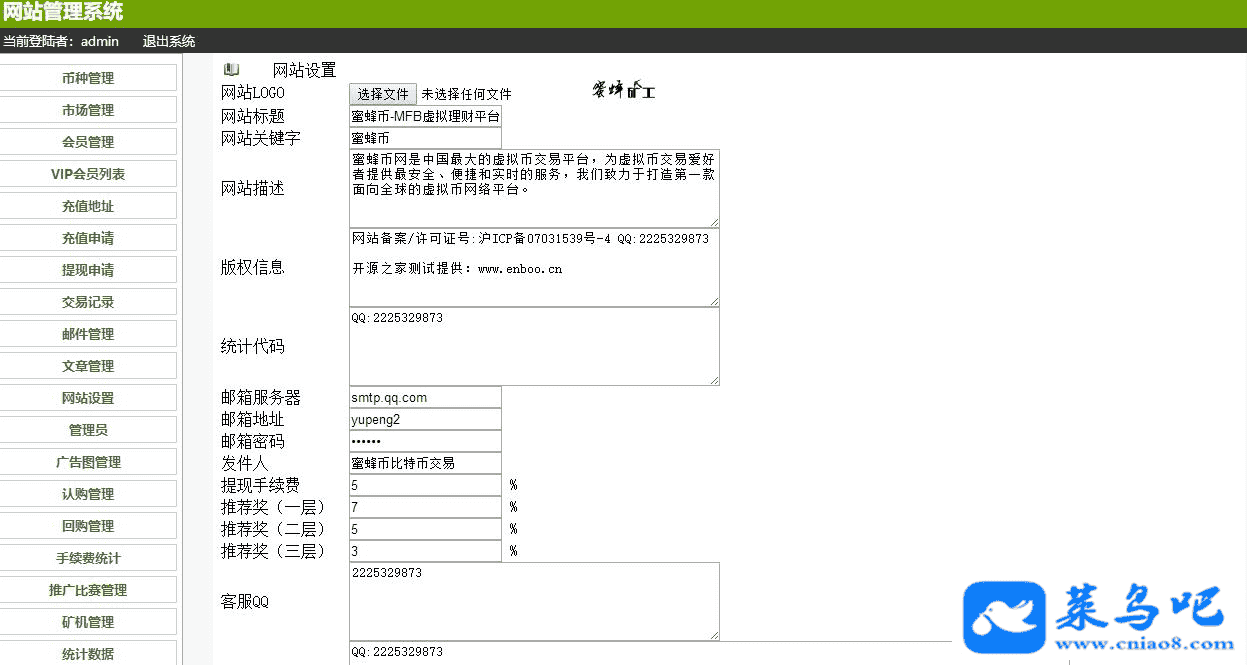Go to 认购管理 section
The height and width of the screenshot is (665, 1247).
coord(88,494)
